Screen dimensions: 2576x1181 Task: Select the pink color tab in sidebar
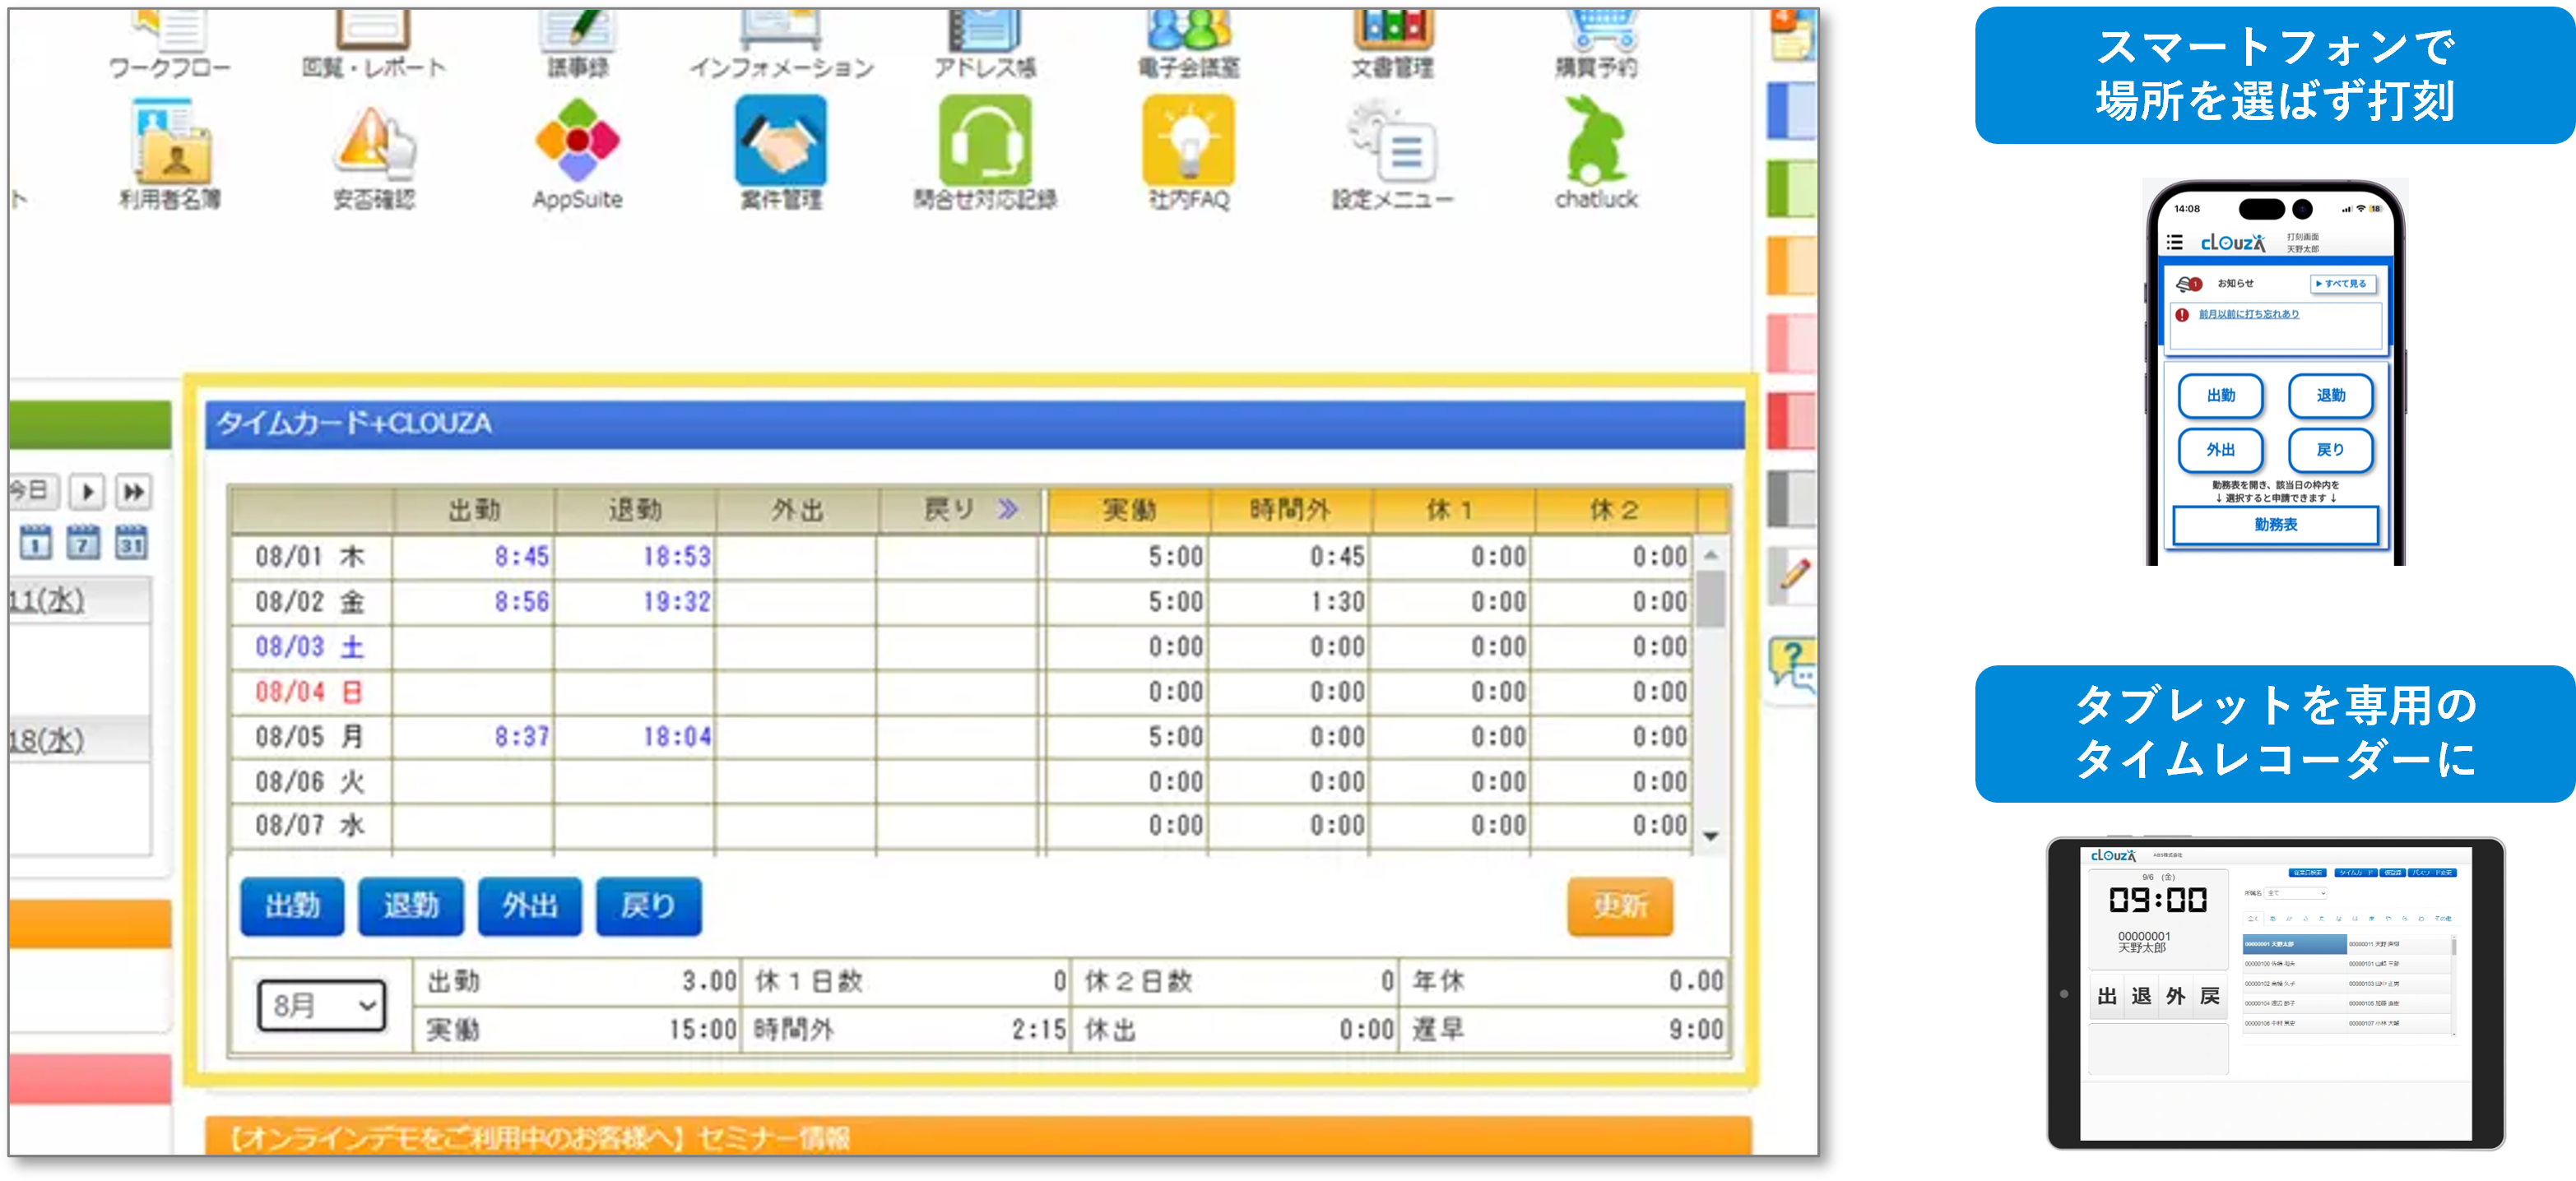tap(1791, 343)
